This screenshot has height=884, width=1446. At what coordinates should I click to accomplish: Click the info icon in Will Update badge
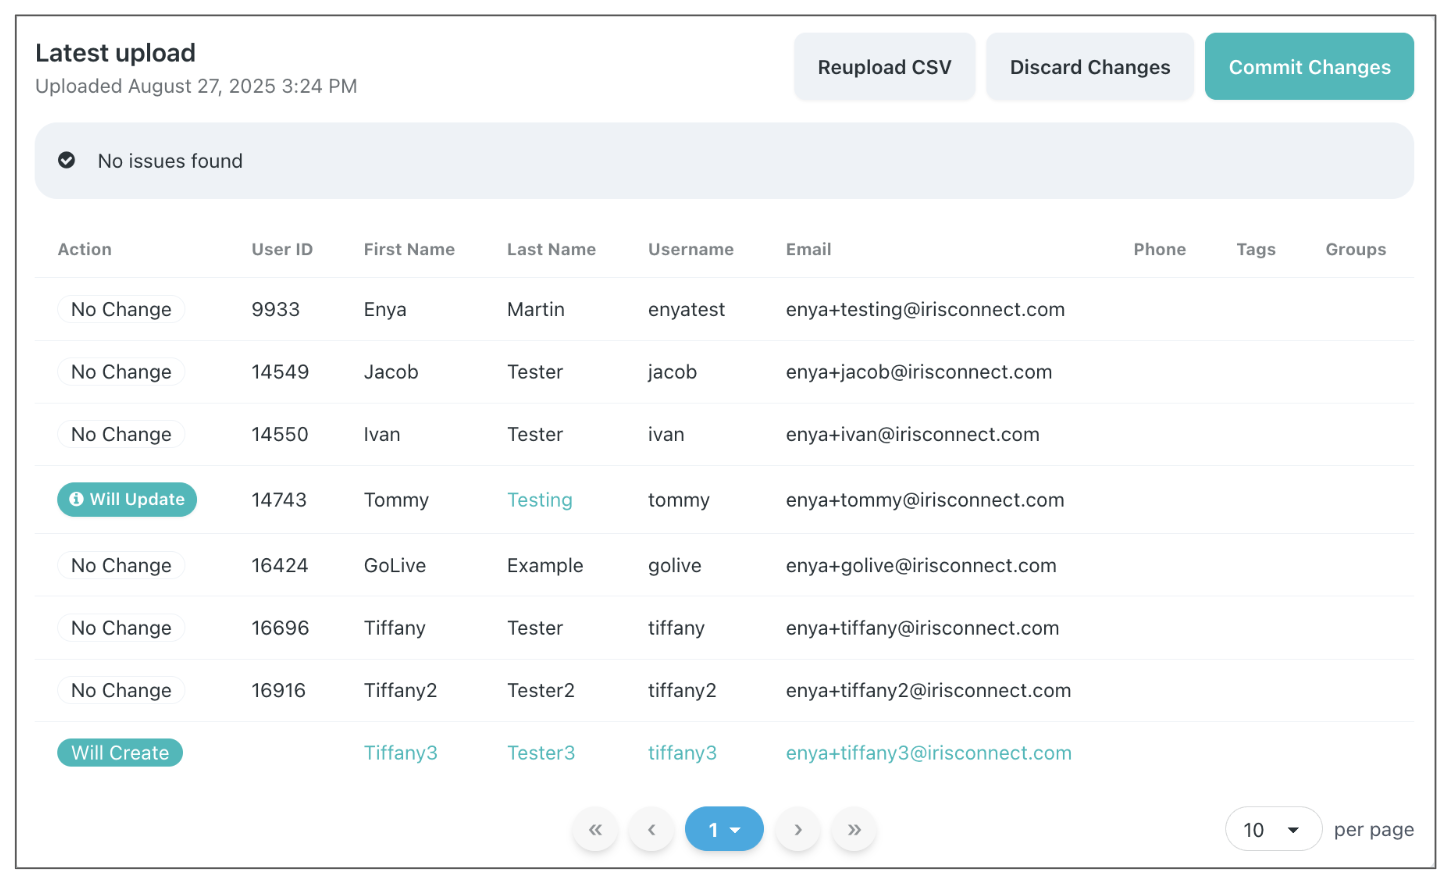pyautogui.click(x=76, y=499)
